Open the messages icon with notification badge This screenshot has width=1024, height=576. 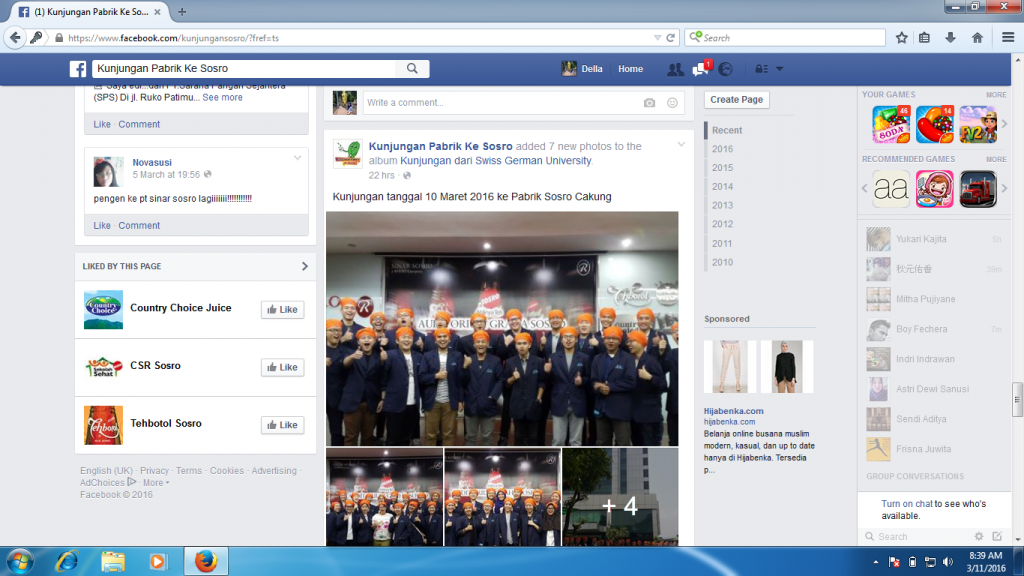(701, 69)
